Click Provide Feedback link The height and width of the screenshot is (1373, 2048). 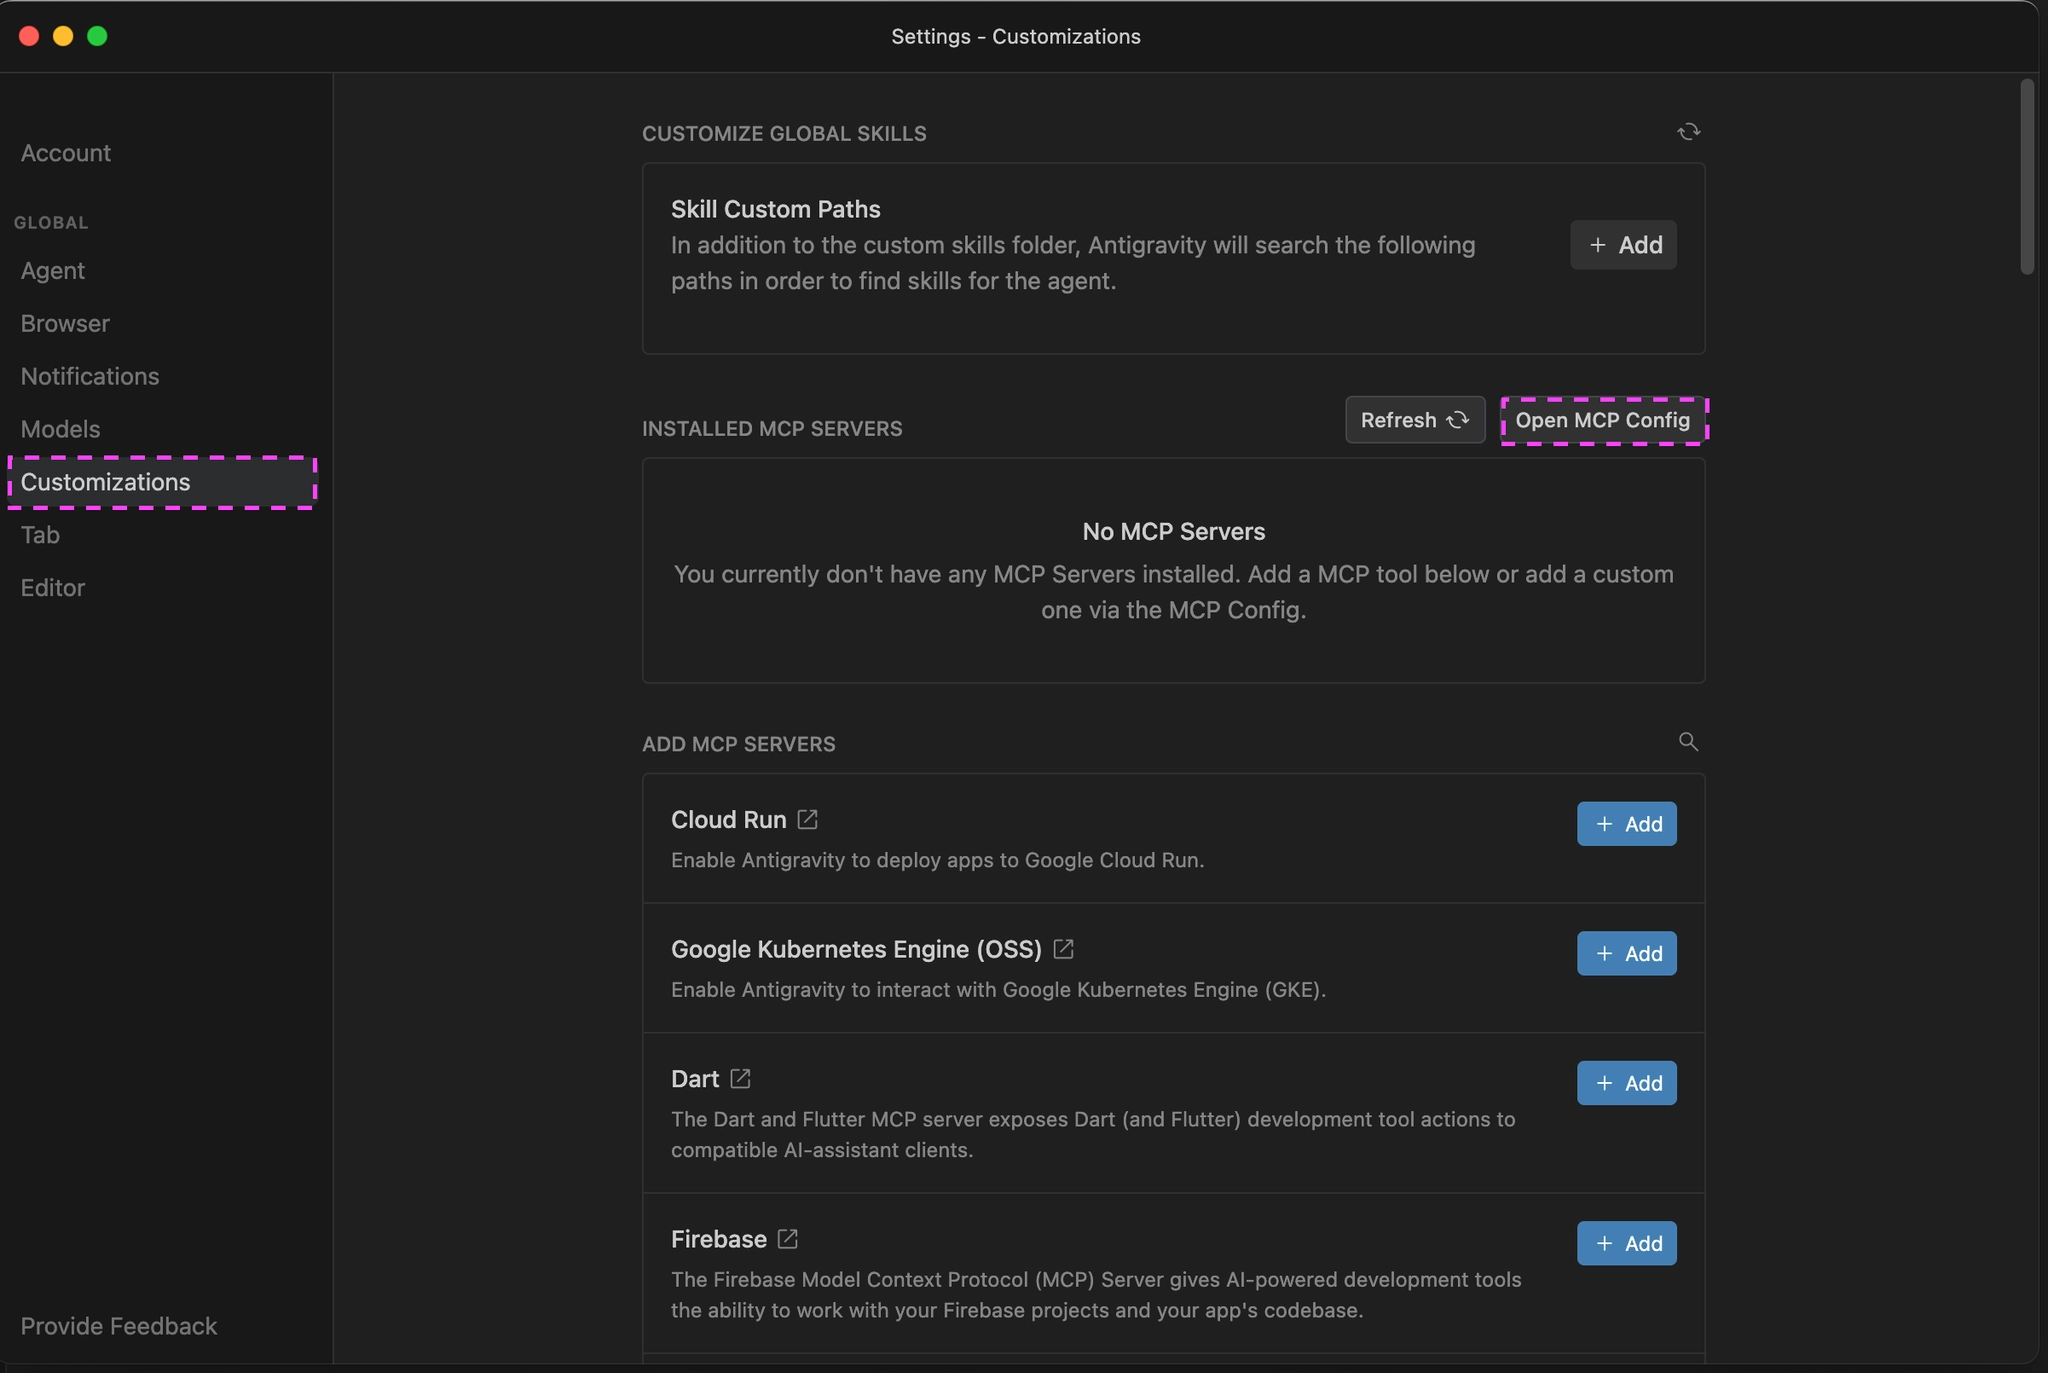point(119,1326)
